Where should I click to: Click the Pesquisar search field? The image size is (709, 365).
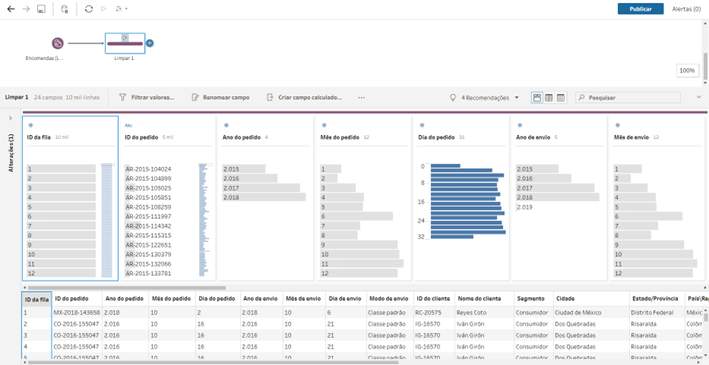[x=628, y=97]
